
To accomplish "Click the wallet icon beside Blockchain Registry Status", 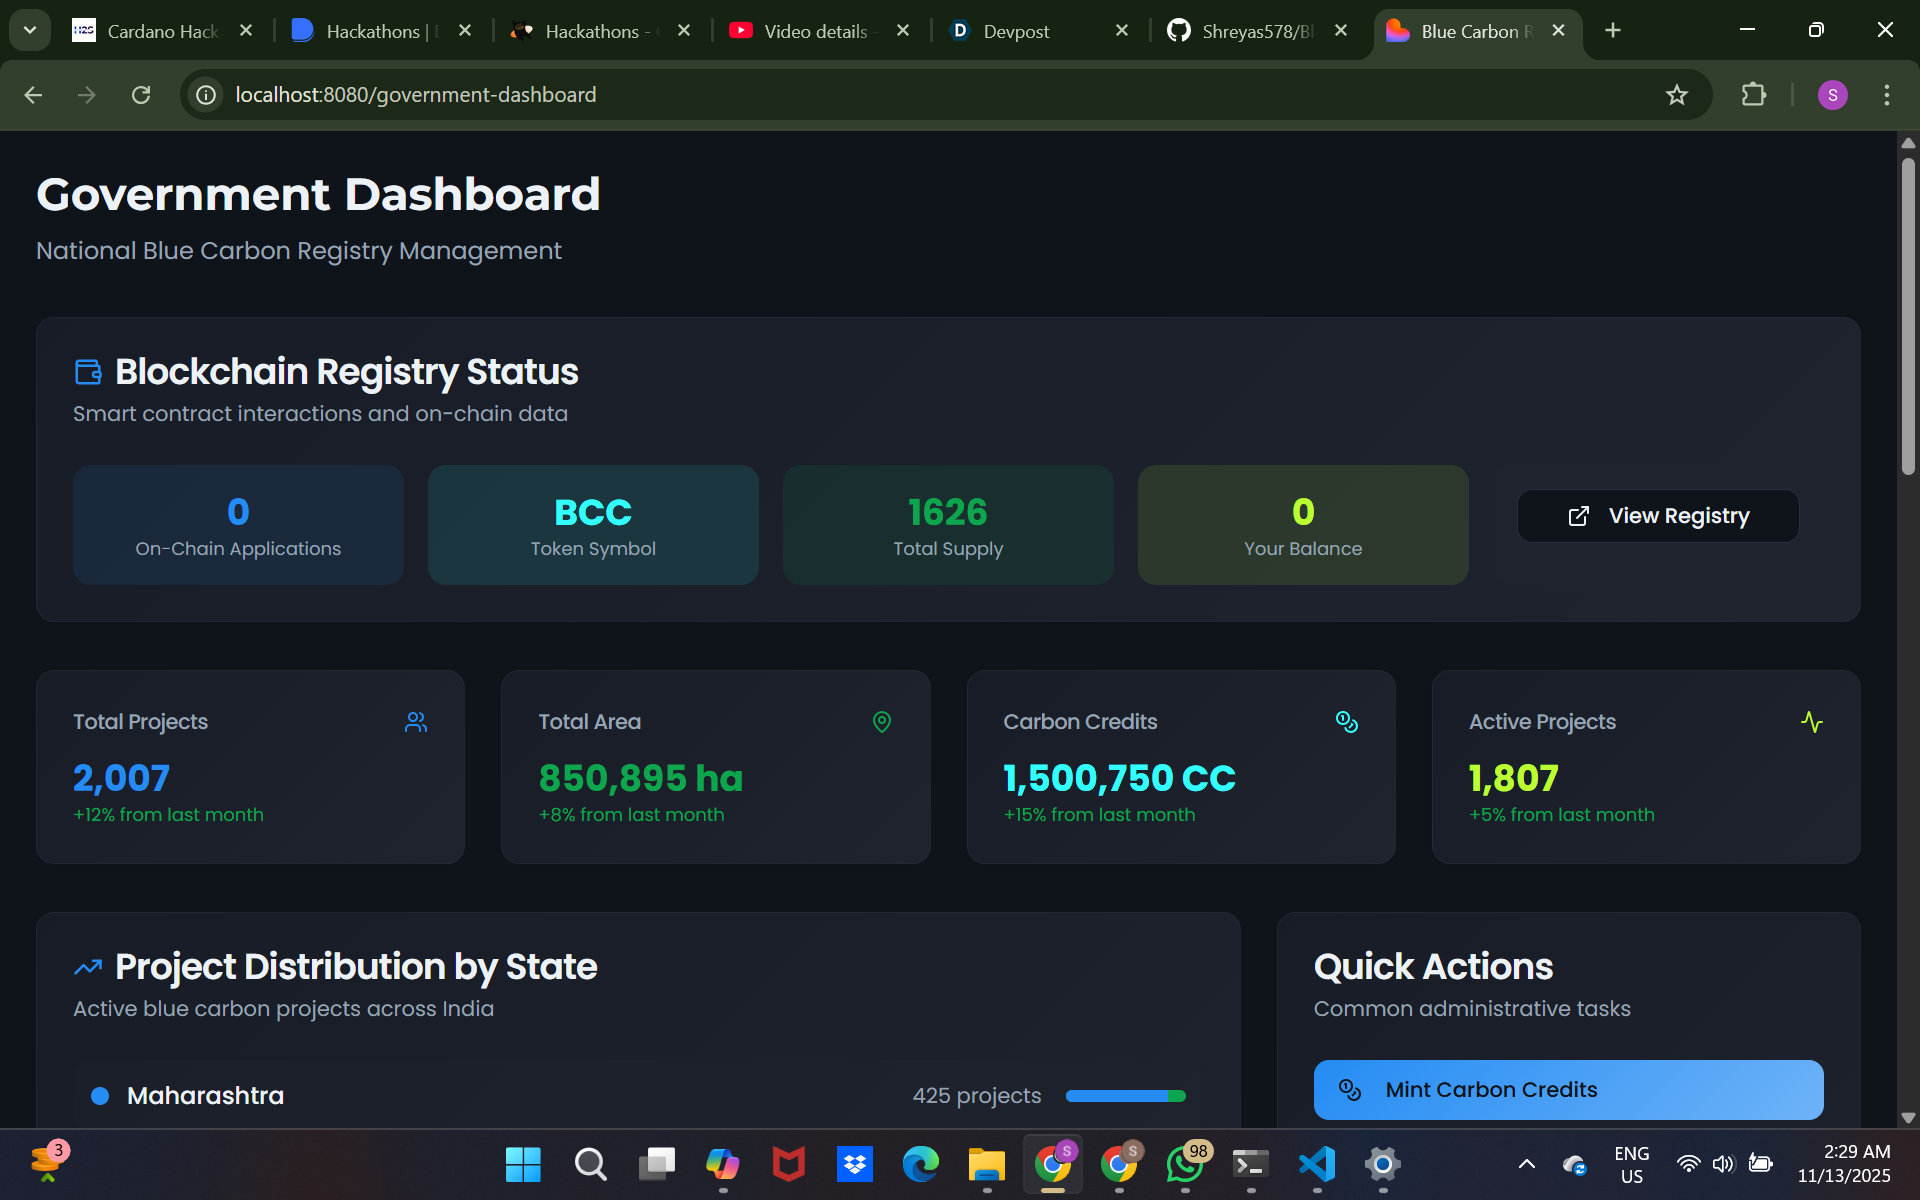I will [88, 372].
